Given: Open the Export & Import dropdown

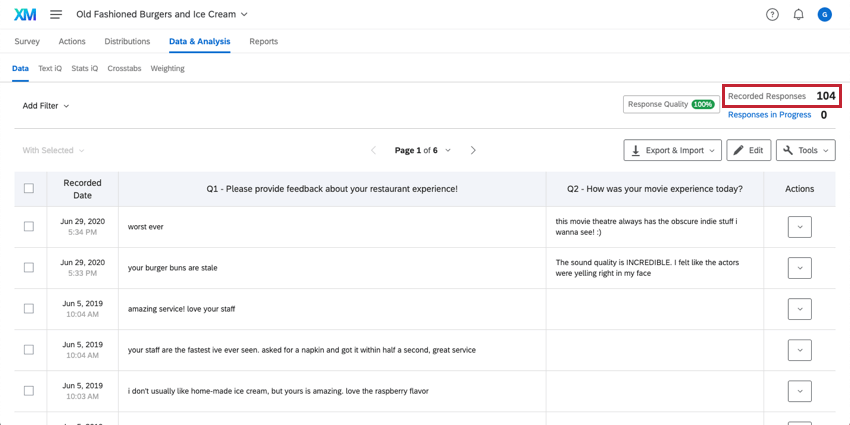Looking at the screenshot, I should coord(673,150).
